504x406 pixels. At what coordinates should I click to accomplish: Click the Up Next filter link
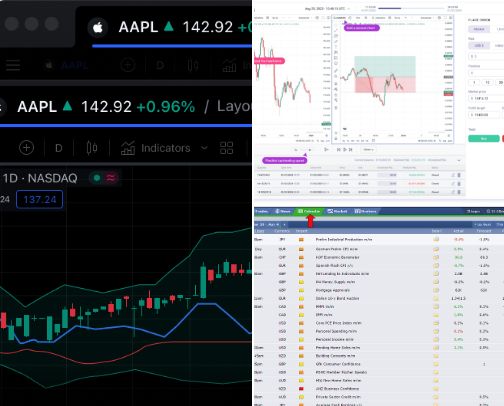click(483, 225)
